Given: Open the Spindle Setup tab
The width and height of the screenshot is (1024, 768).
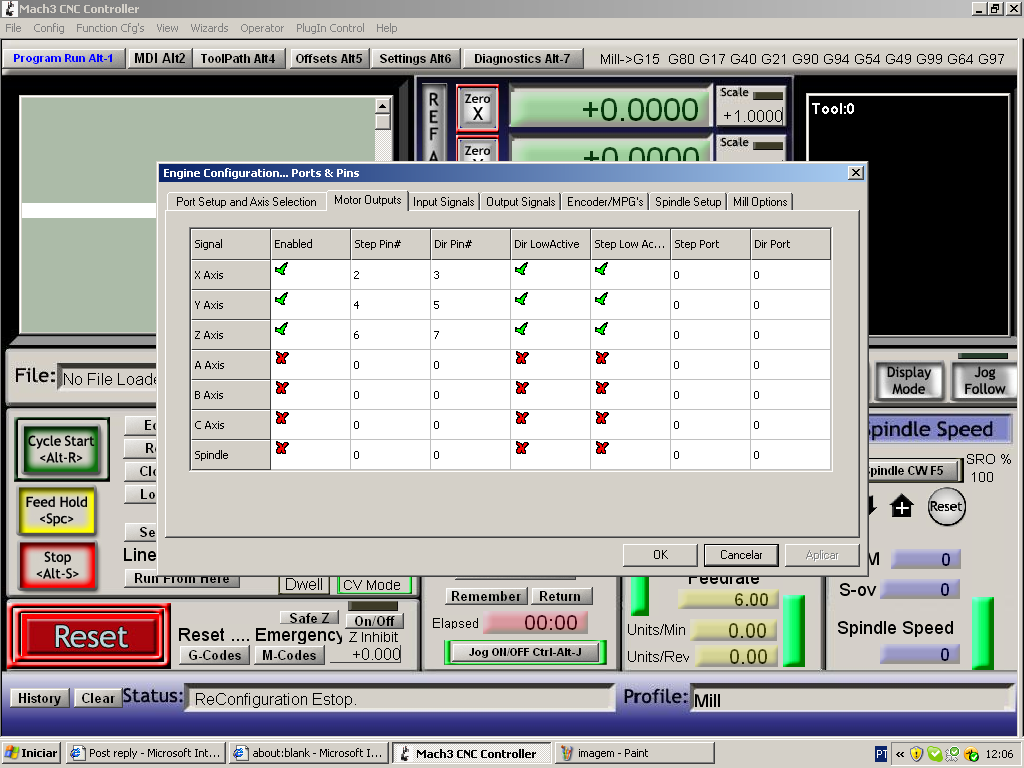Looking at the screenshot, I should (688, 202).
